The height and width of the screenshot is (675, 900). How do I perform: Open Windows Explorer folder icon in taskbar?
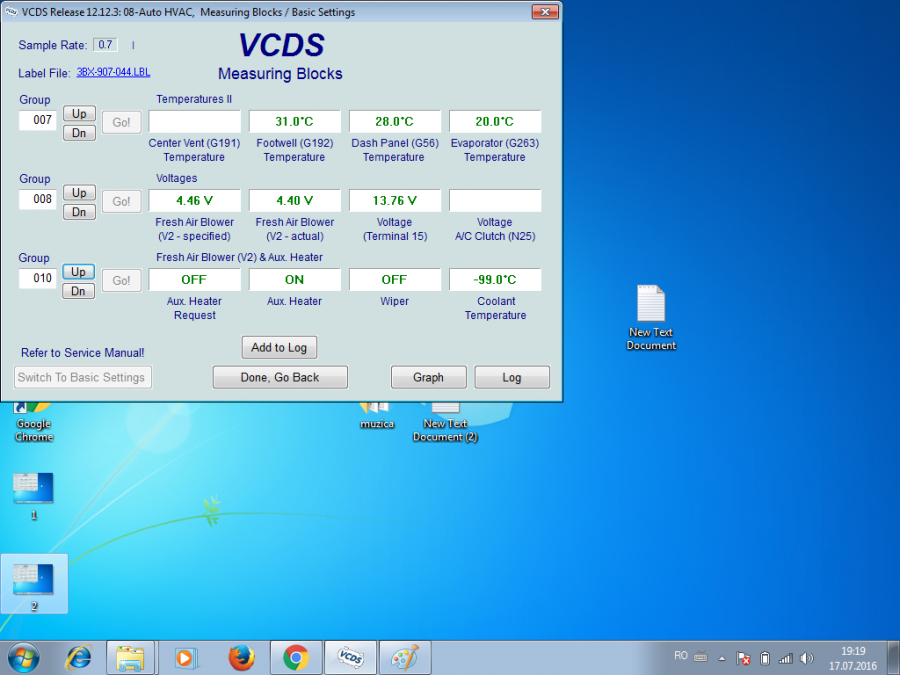tap(132, 657)
